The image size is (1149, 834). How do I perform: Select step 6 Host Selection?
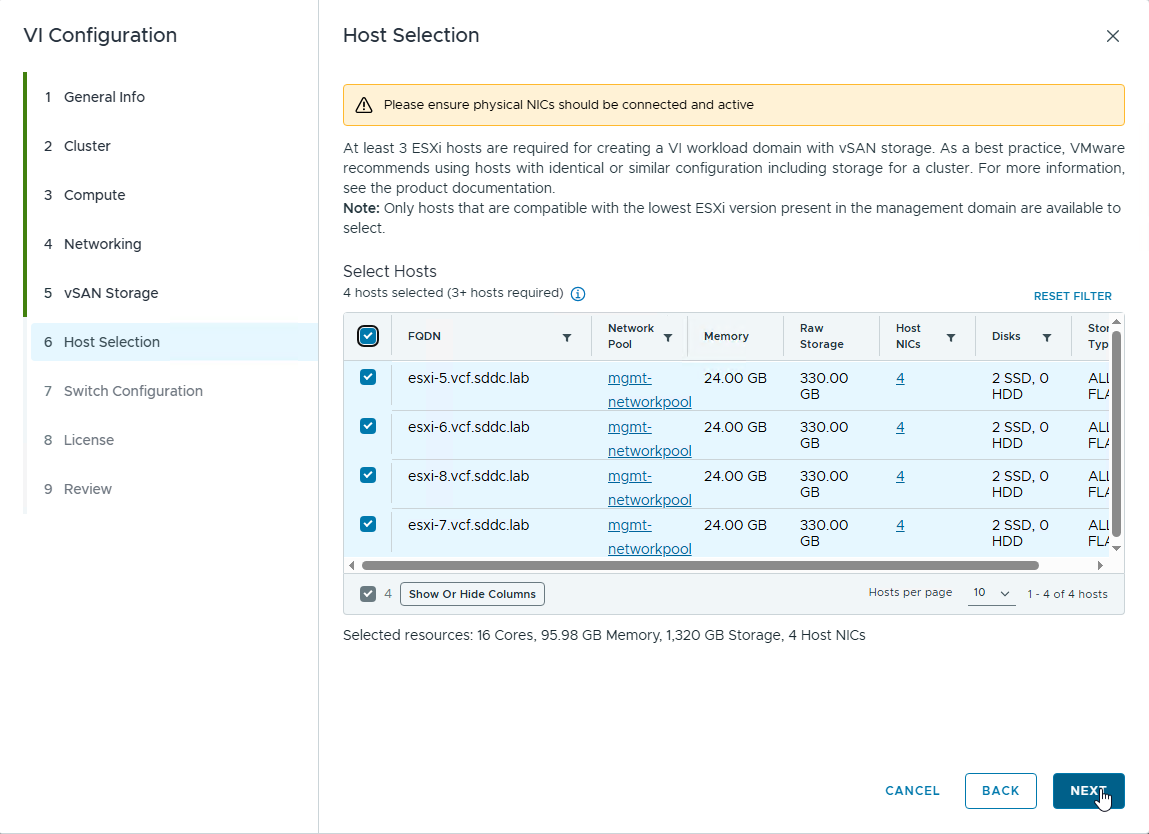pyautogui.click(x=174, y=342)
